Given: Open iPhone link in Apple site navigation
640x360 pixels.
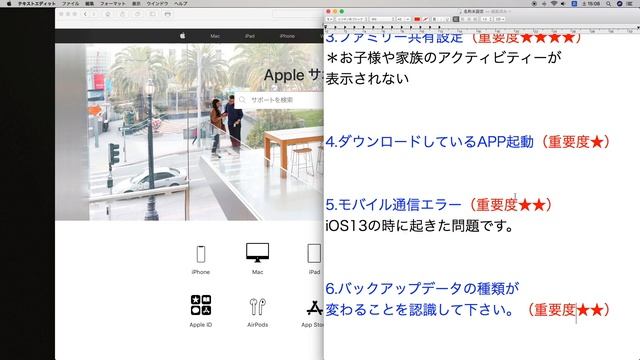Looking at the screenshot, I should pyautogui.click(x=287, y=36).
